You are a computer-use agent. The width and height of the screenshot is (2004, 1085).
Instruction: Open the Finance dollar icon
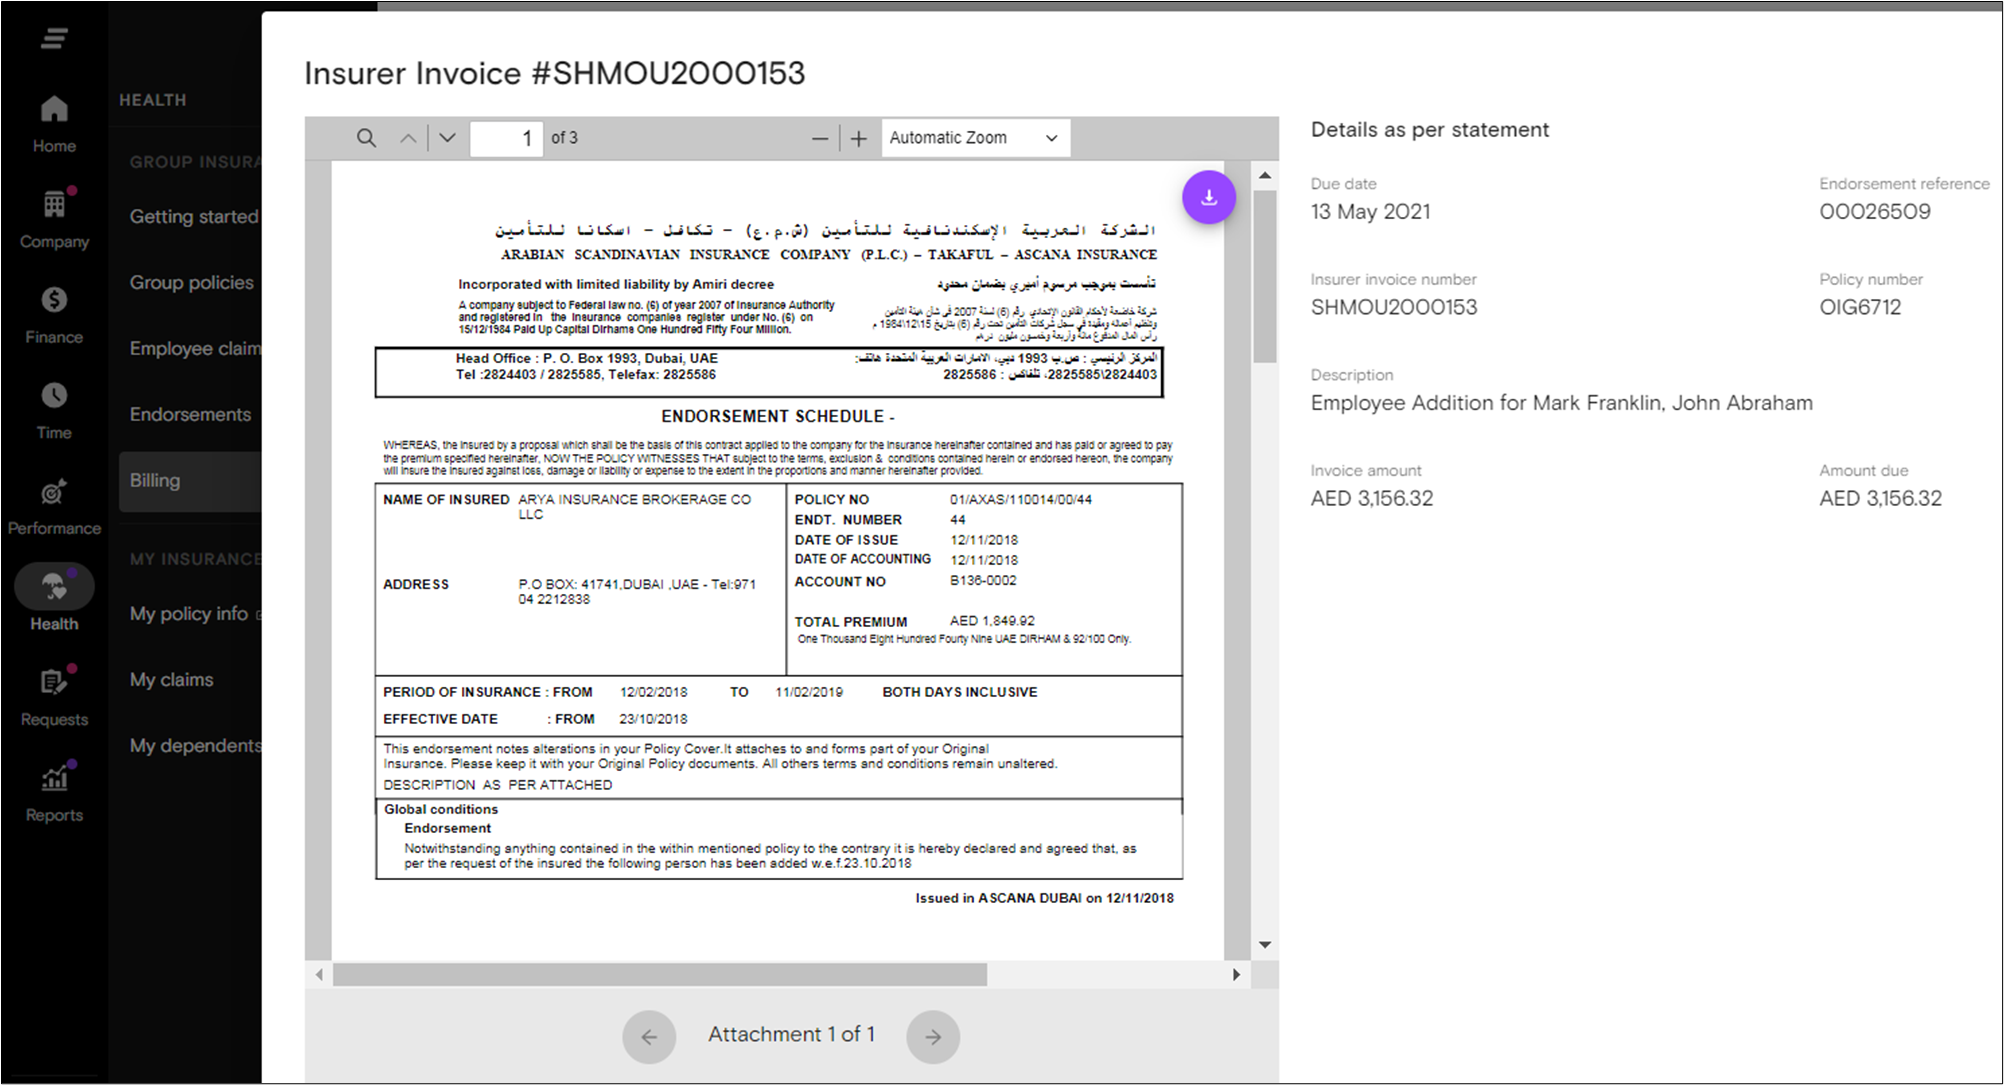tap(54, 300)
